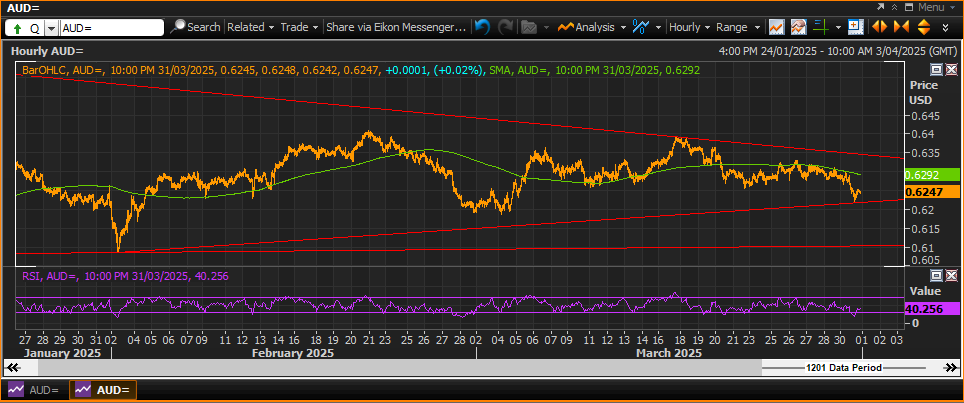Open the Analysis dropdown menu
The height and width of the screenshot is (403, 964).
[x=591, y=27]
